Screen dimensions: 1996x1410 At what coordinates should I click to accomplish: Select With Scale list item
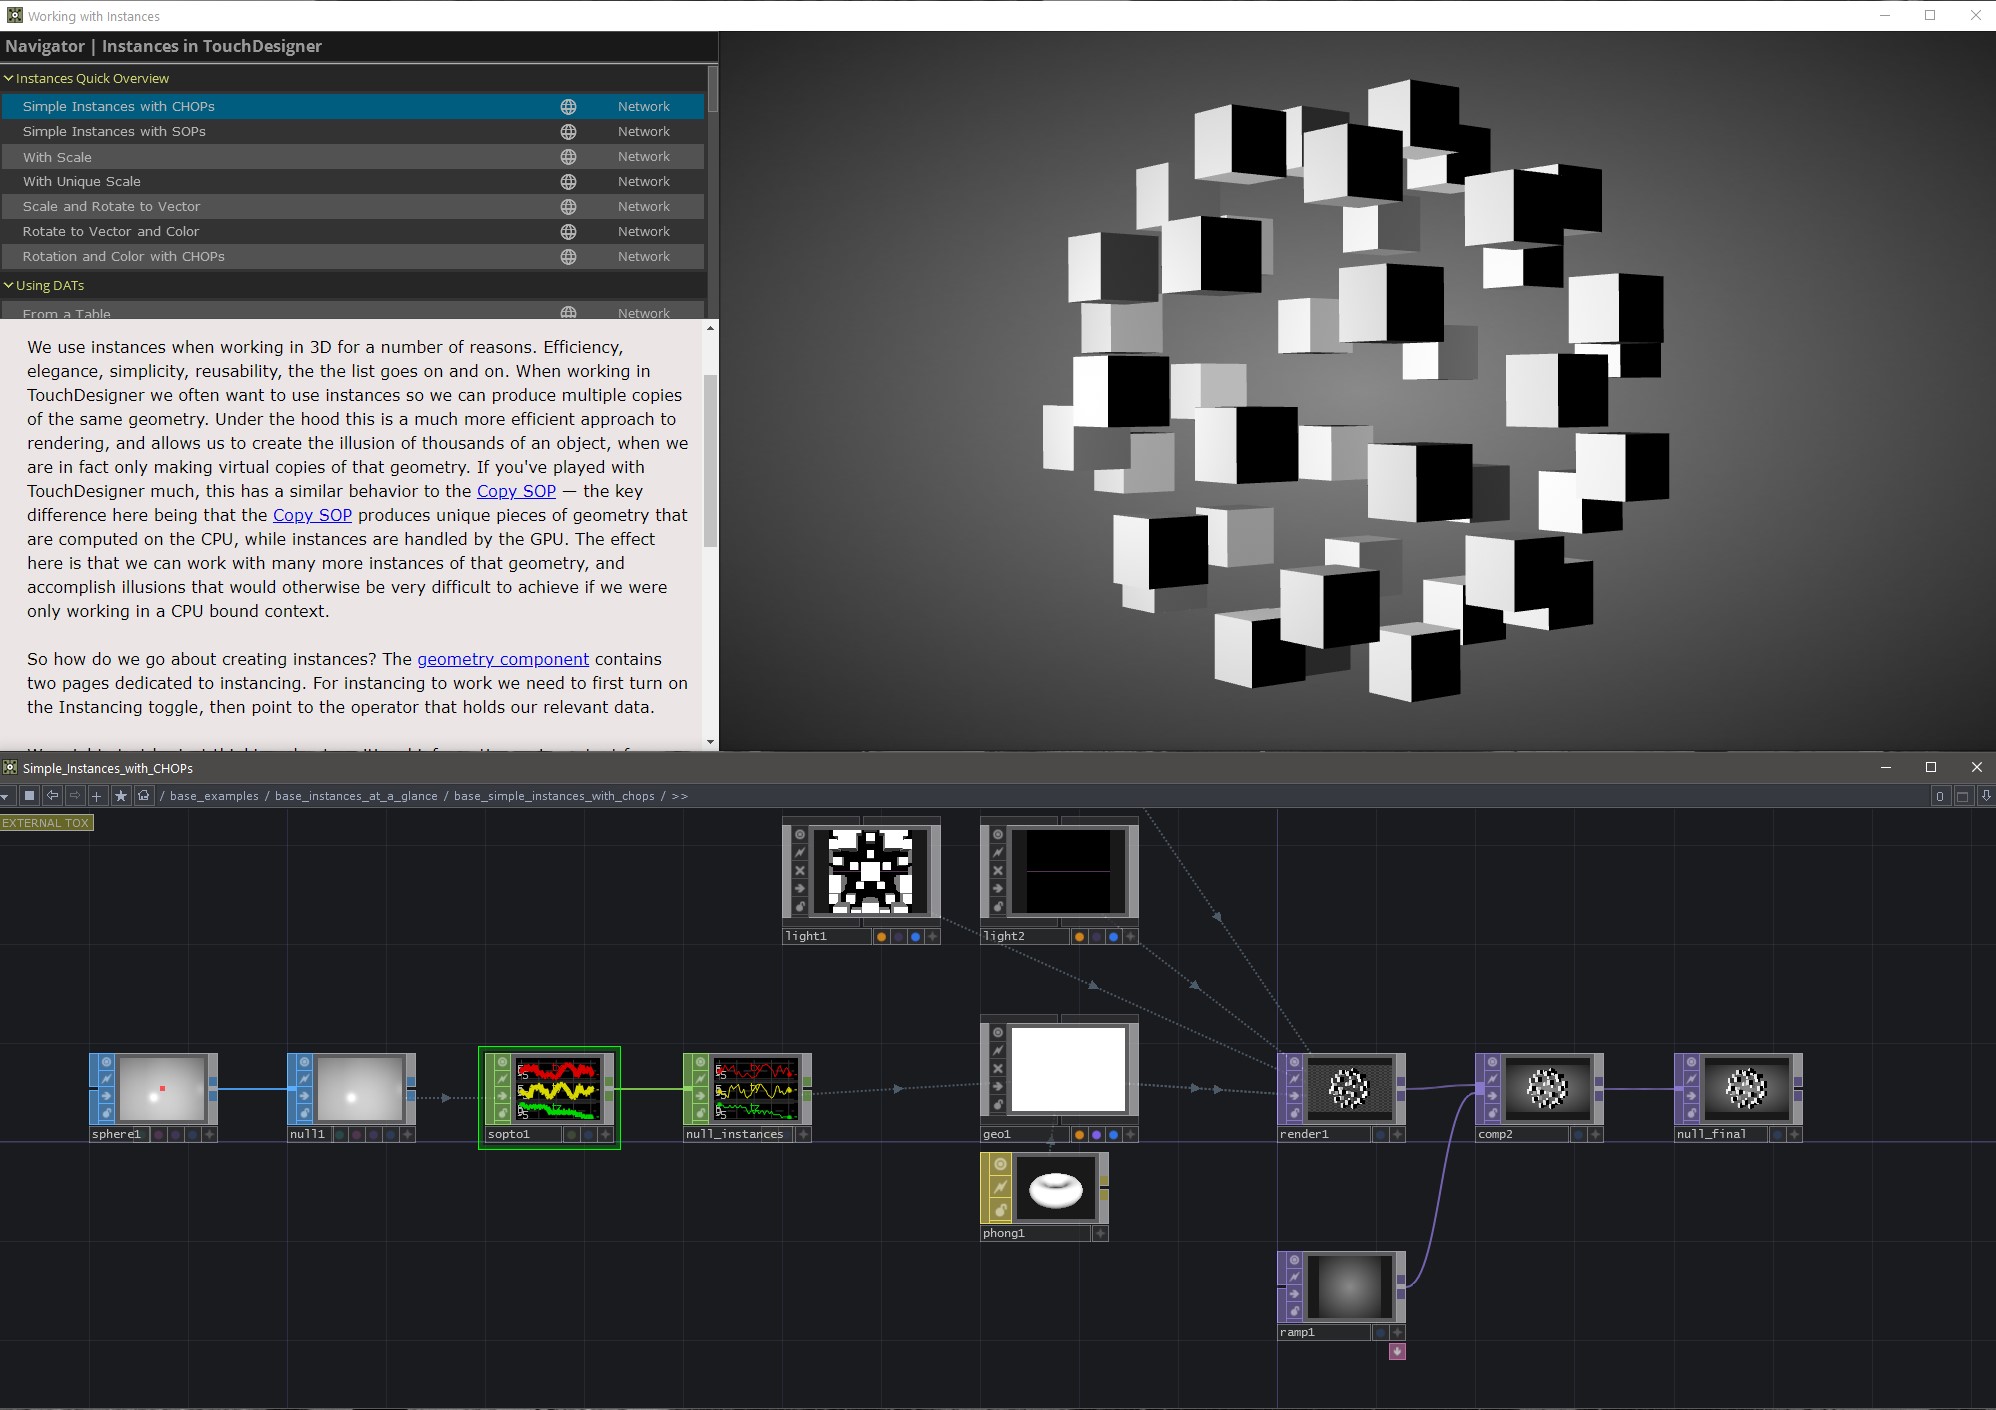coord(353,156)
